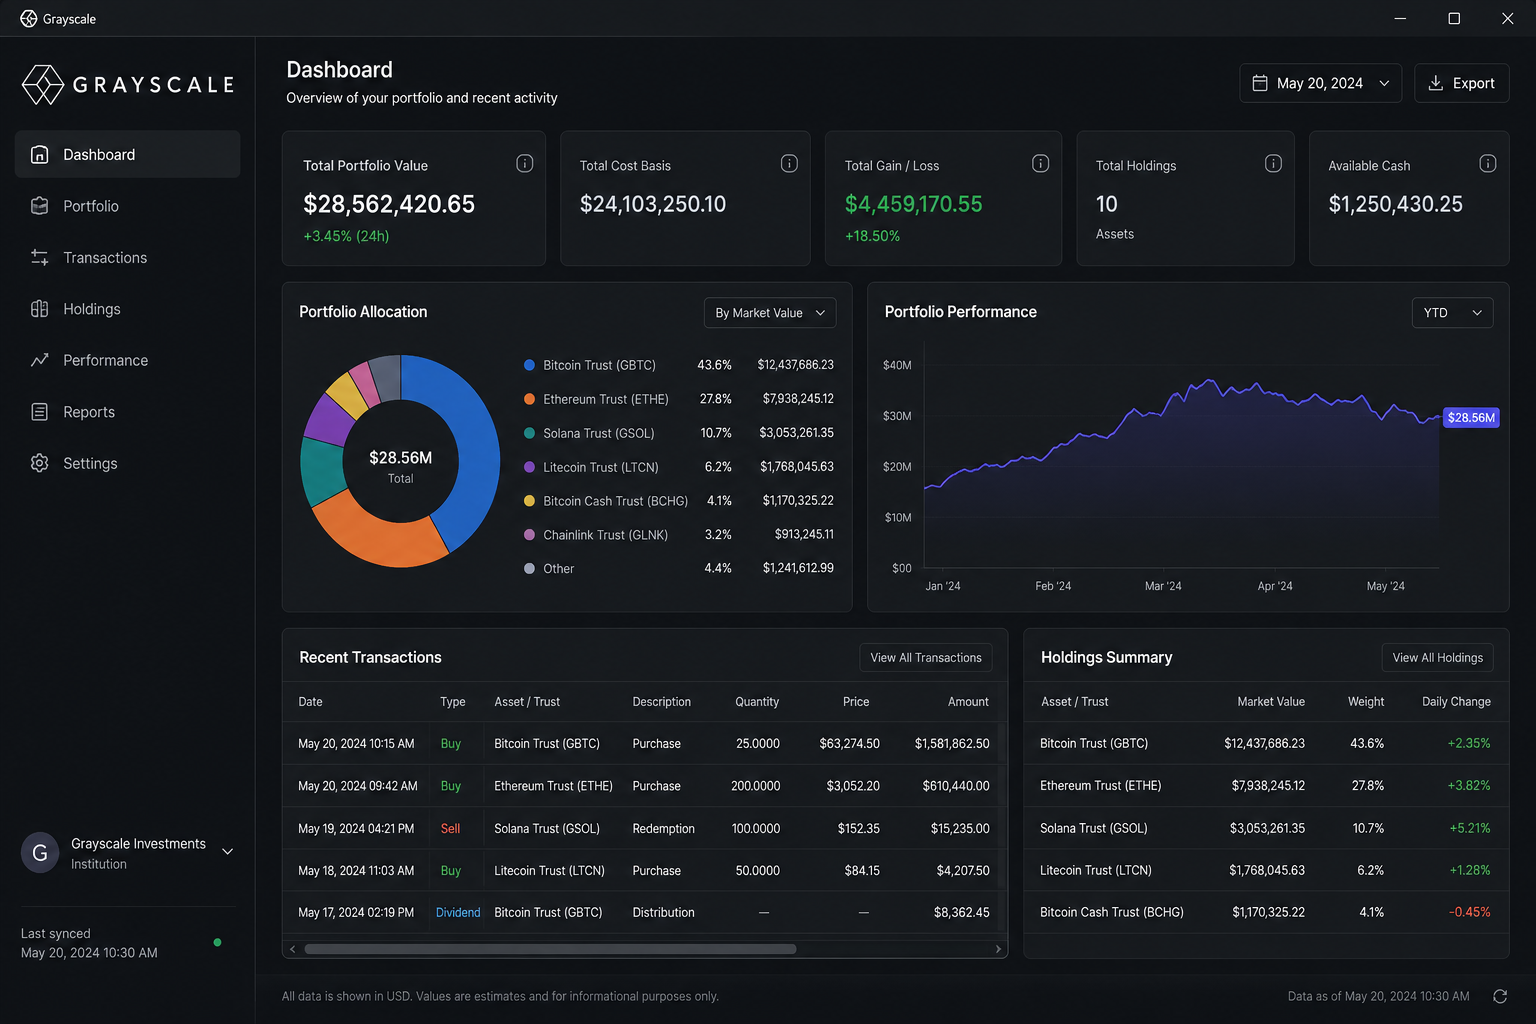The image size is (1536, 1024).
Task: Click the refresh icon beside data timestamp
Action: click(x=1500, y=996)
